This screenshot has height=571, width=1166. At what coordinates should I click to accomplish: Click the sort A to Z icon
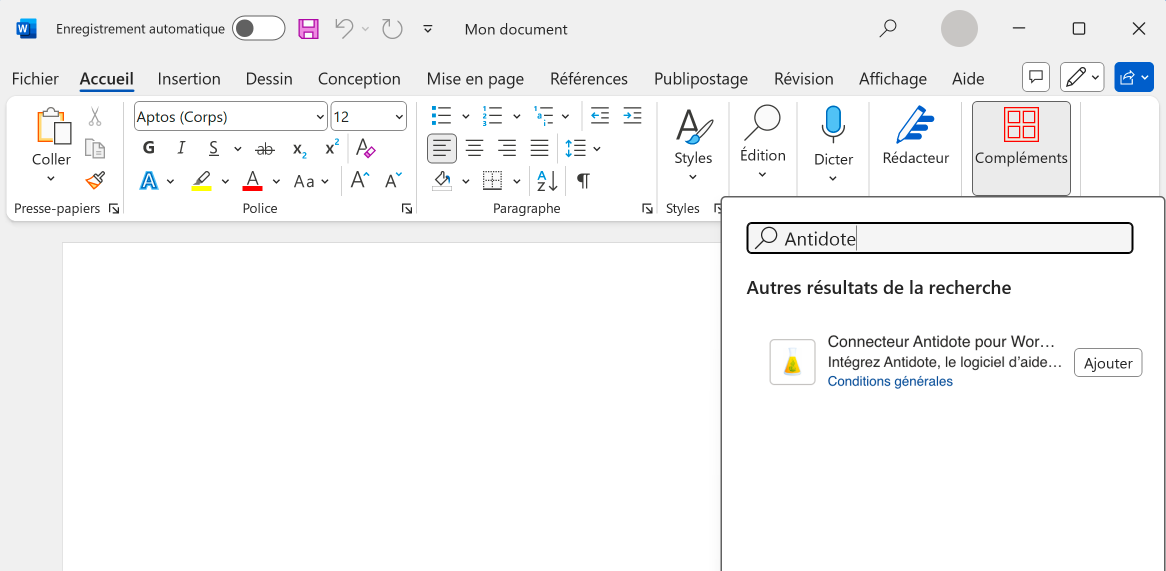point(547,181)
